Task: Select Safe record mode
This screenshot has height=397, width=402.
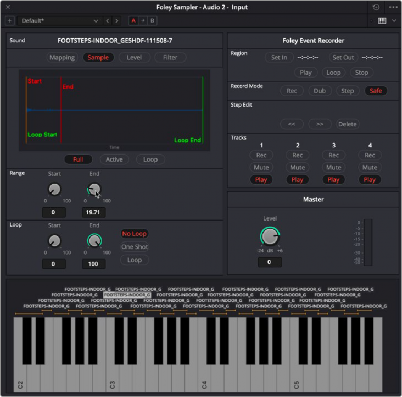Action: tap(376, 91)
